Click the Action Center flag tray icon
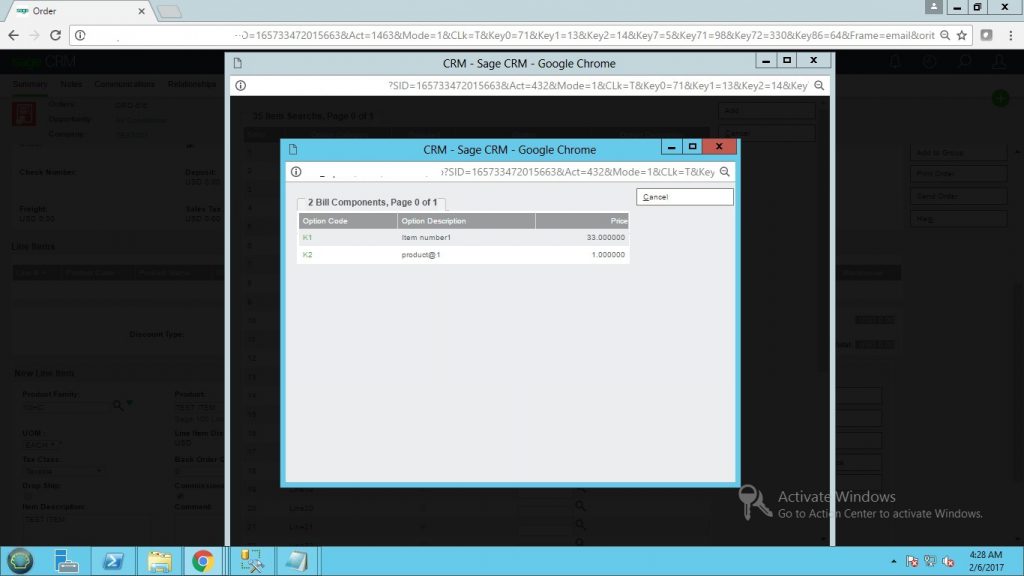Viewport: 1024px width, 576px height. [912, 562]
